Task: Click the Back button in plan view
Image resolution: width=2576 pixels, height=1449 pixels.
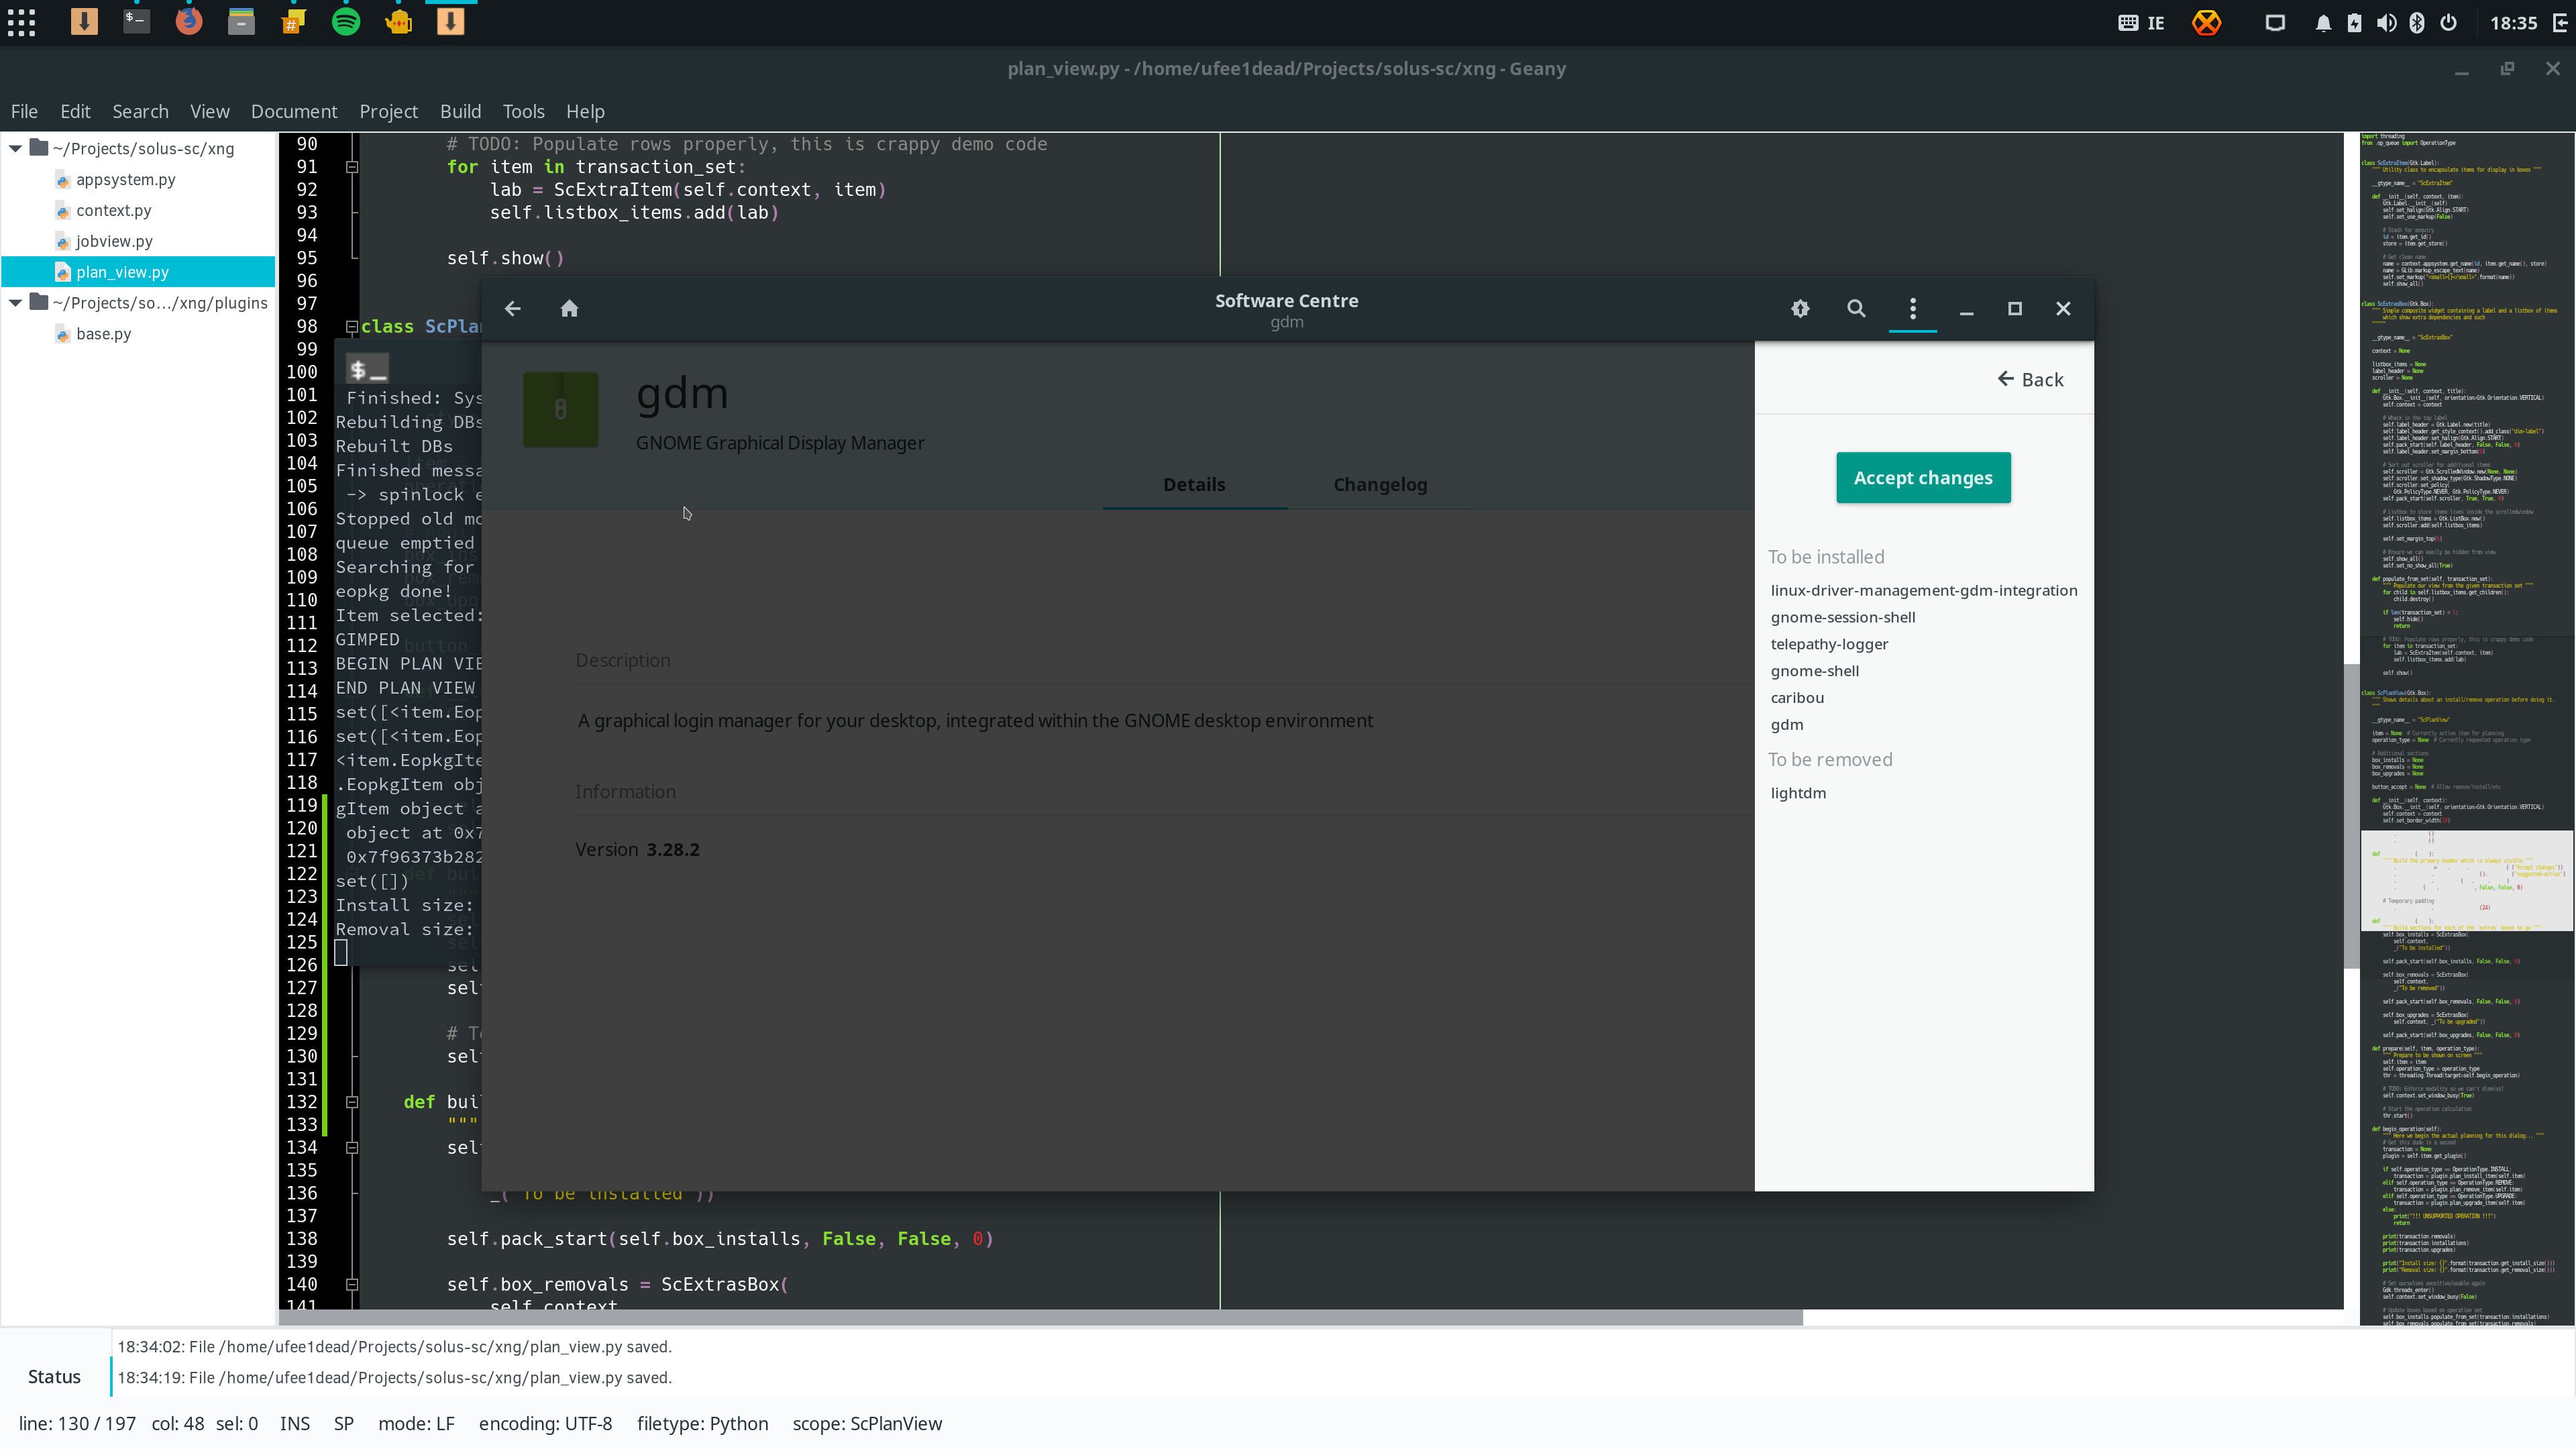Action: coord(2030,380)
